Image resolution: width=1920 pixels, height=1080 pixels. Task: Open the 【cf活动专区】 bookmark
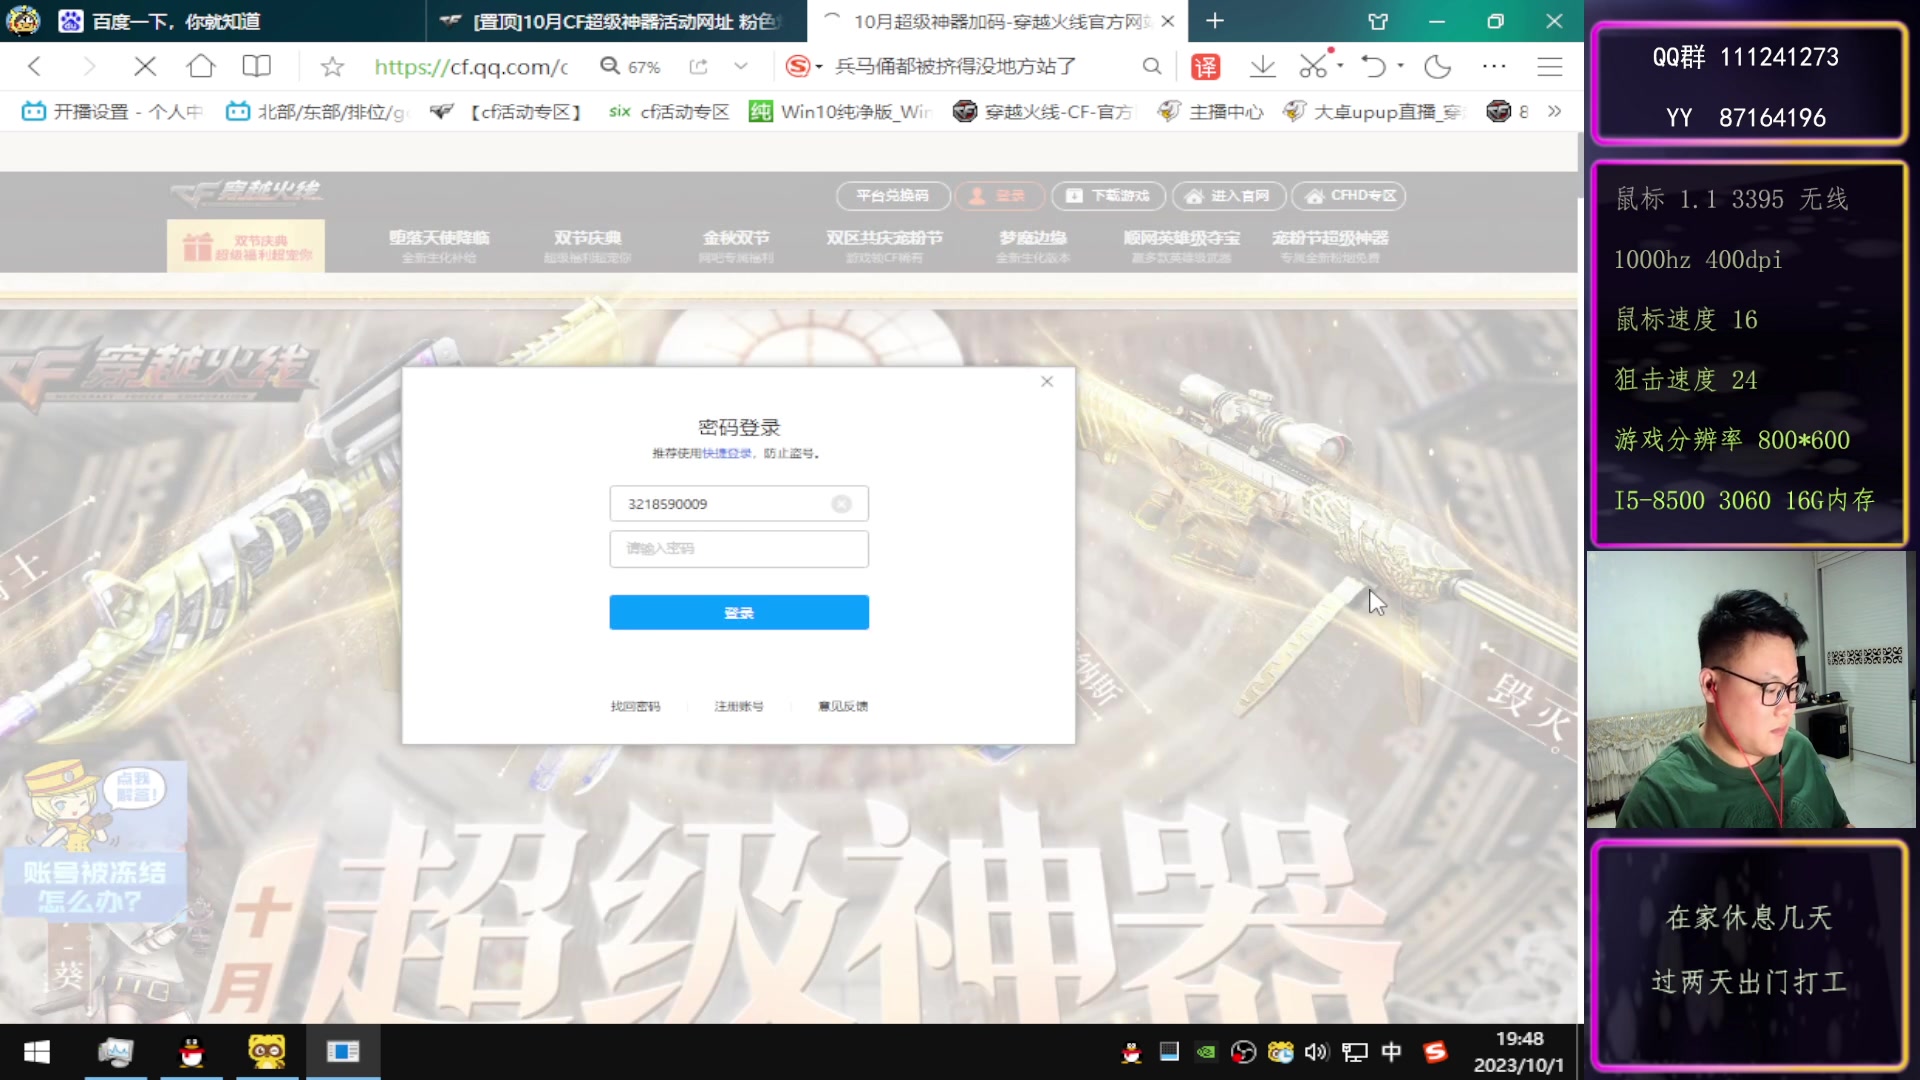tap(508, 112)
